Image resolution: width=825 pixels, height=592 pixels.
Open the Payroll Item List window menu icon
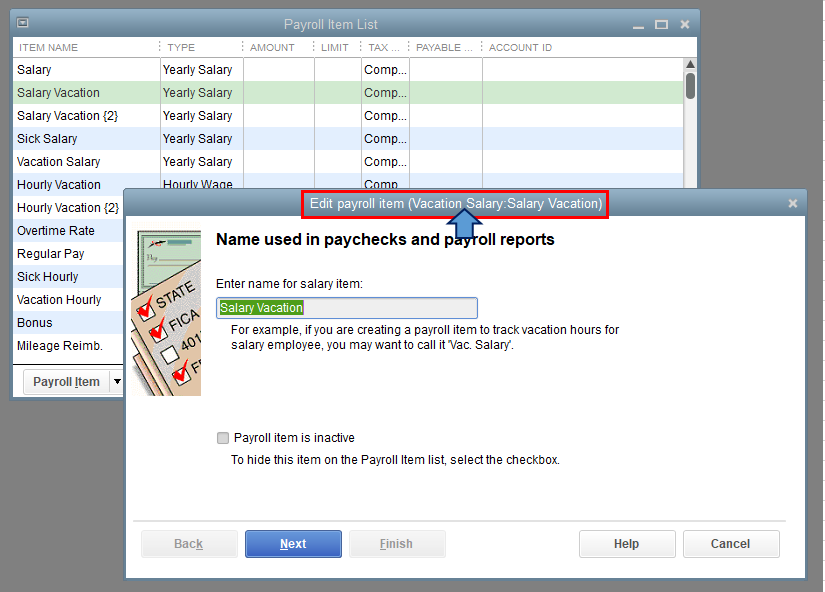[22, 23]
